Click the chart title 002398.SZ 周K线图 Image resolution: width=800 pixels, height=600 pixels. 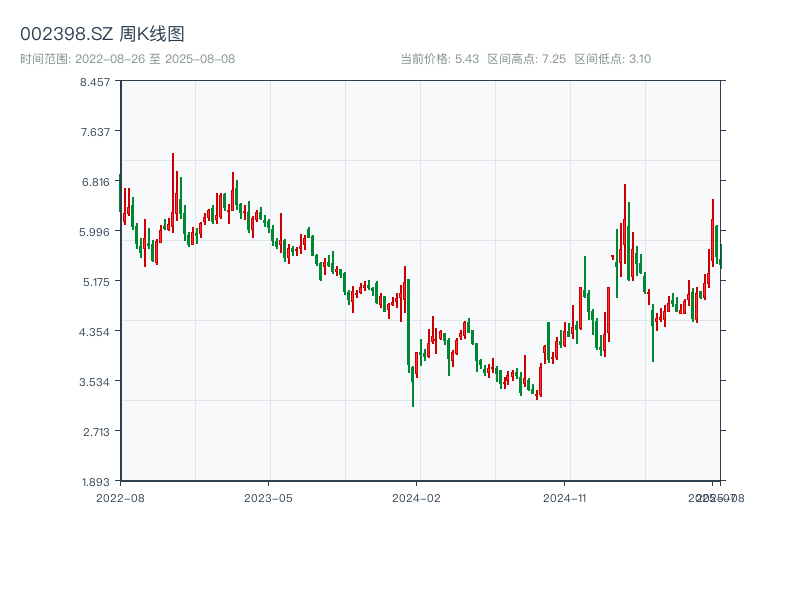click(x=102, y=35)
